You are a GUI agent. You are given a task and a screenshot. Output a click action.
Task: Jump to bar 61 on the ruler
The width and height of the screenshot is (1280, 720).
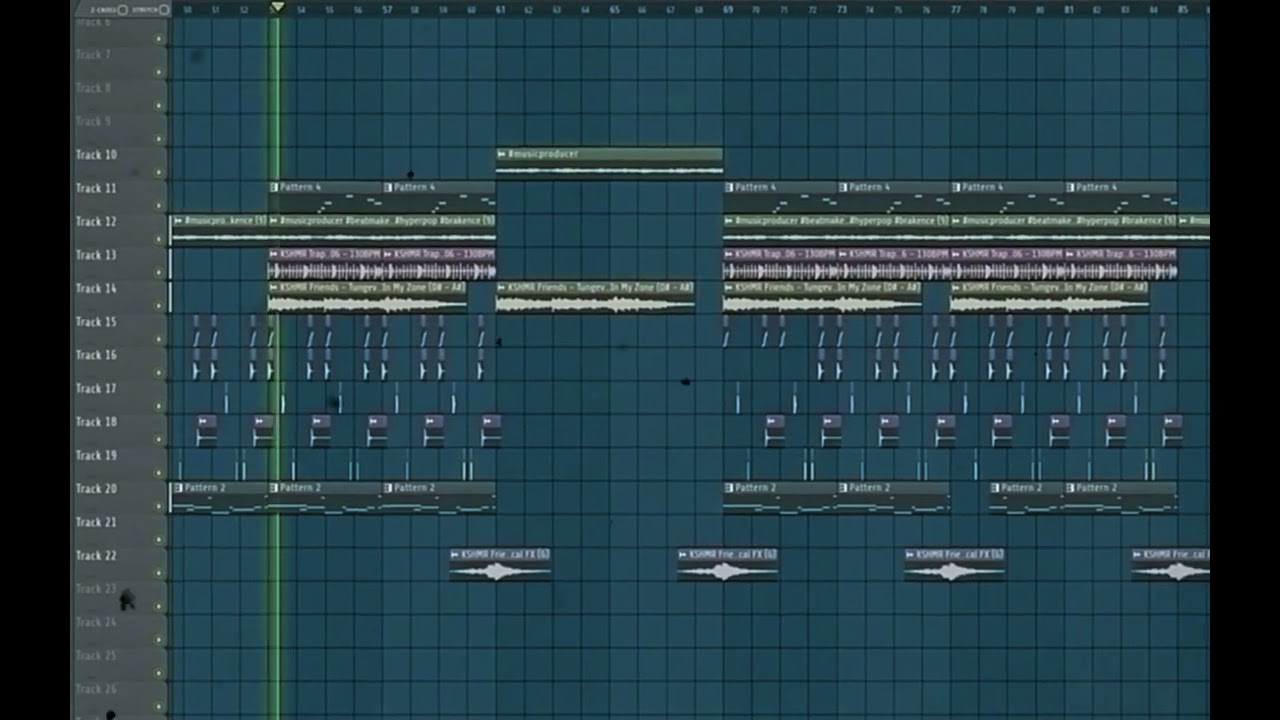coord(500,9)
